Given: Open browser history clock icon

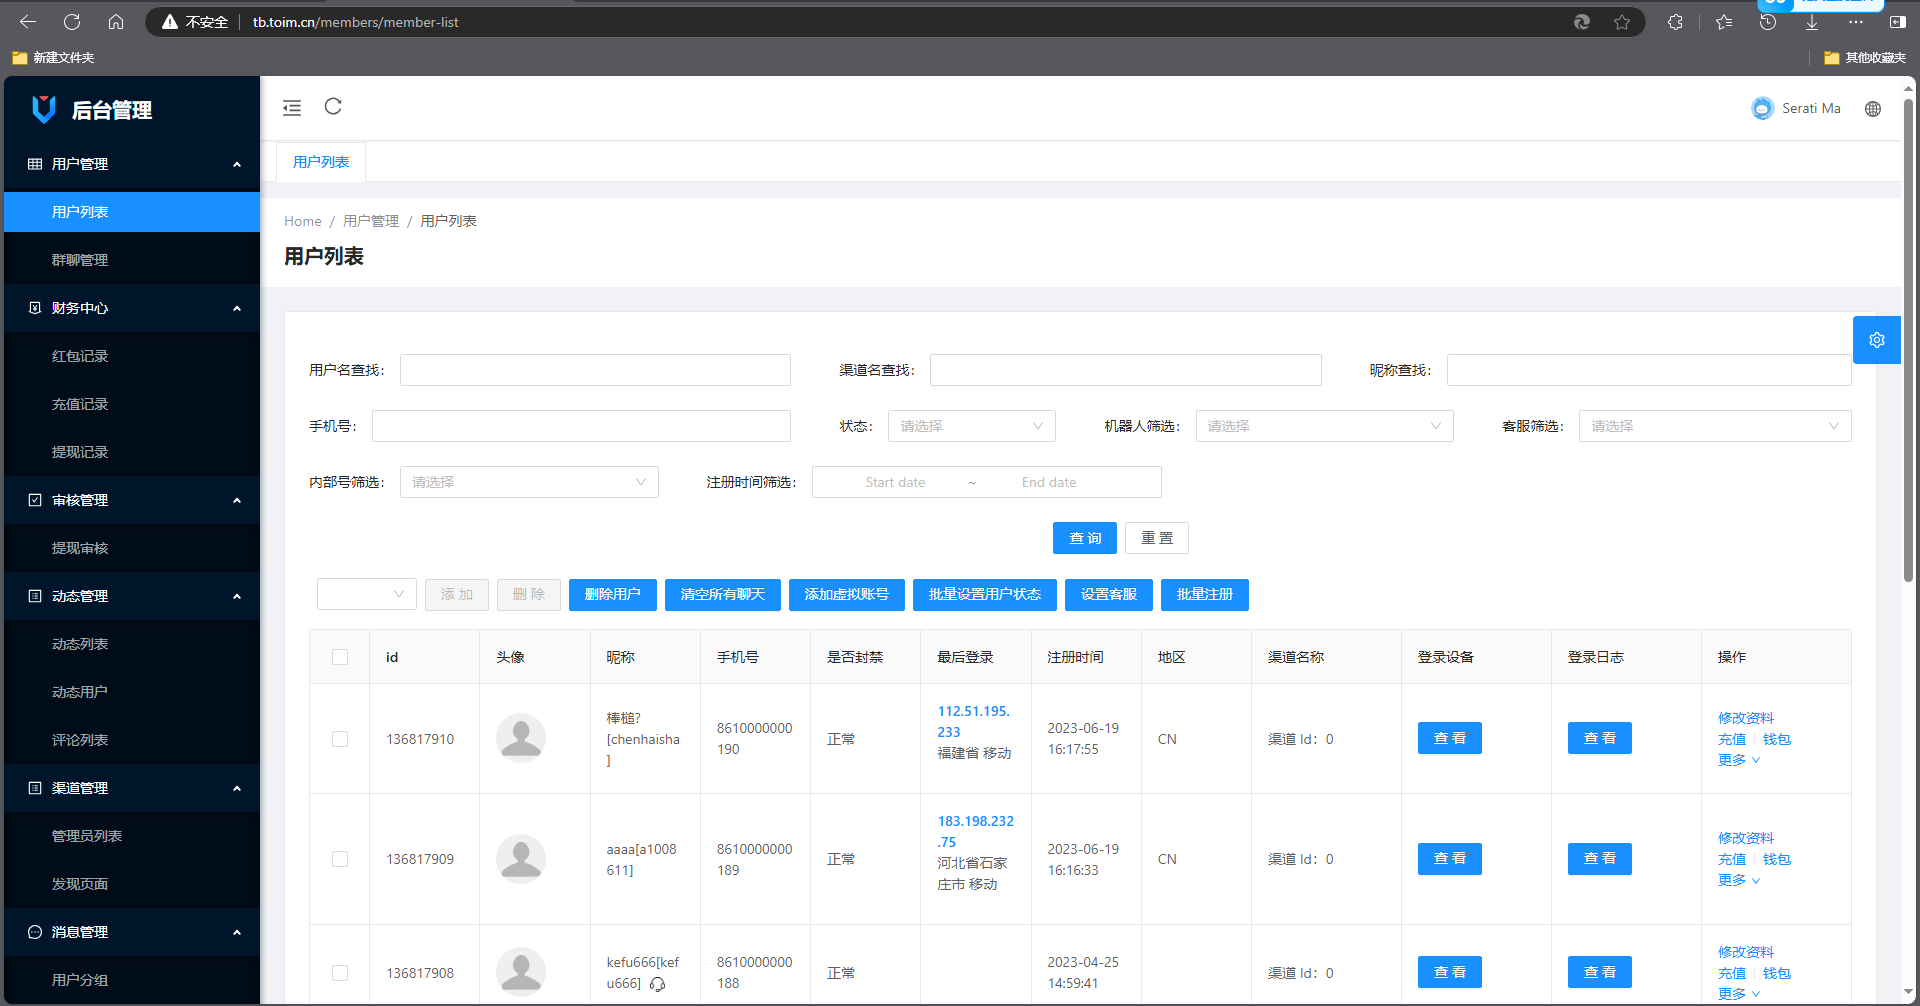Looking at the screenshot, I should 1768,22.
